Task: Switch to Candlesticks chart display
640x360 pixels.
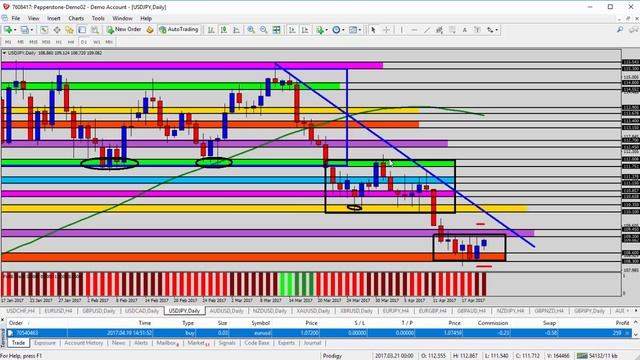Action: (224, 30)
